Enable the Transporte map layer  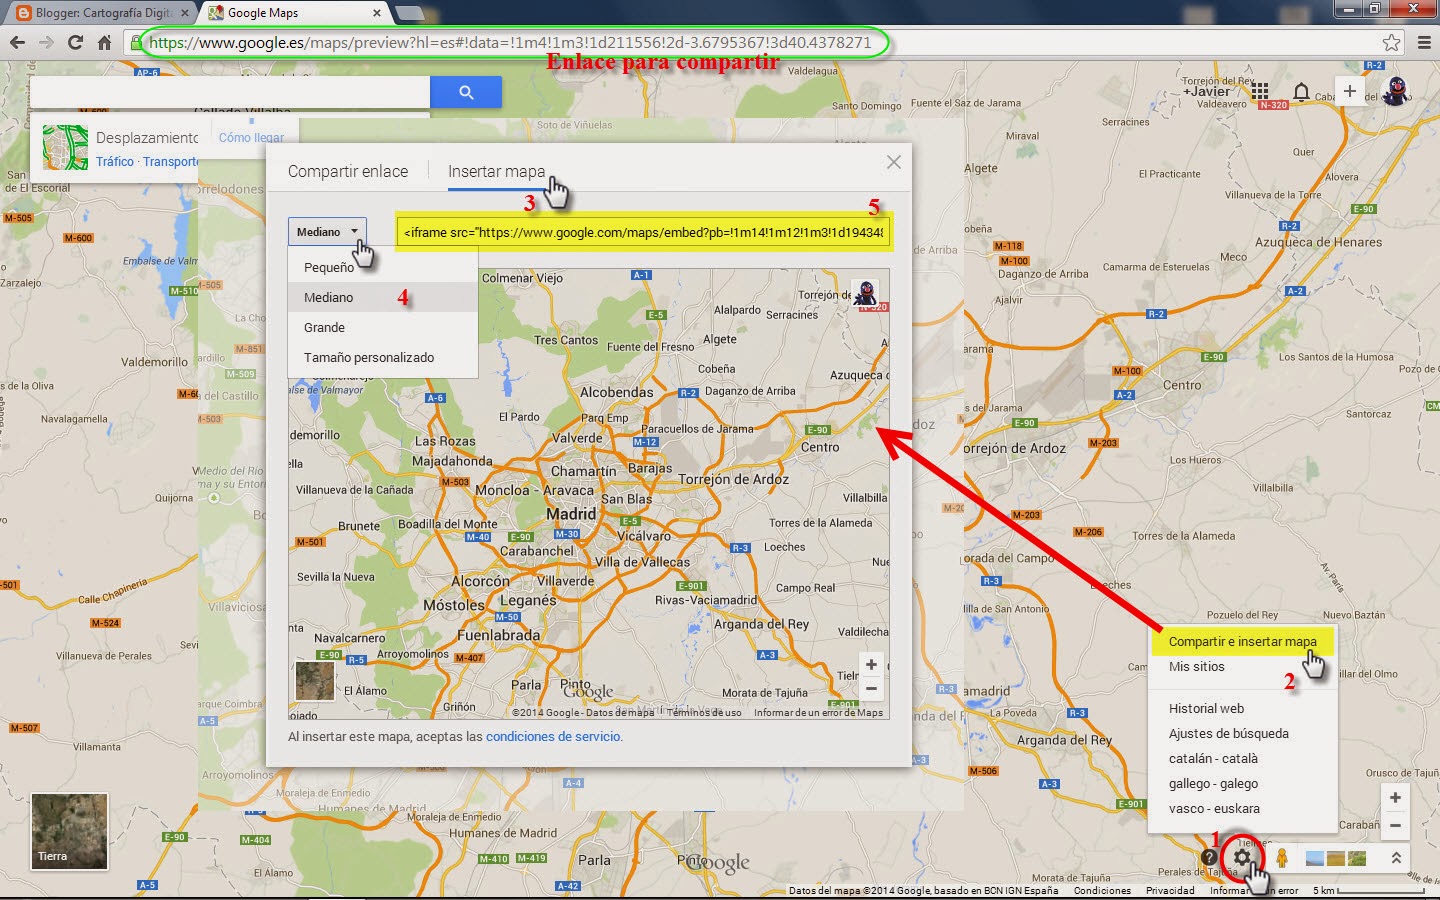tap(170, 161)
